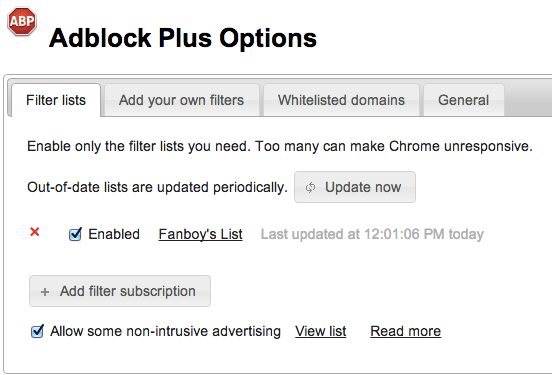
Task: Select the Filter lists tab
Action: 56,100
